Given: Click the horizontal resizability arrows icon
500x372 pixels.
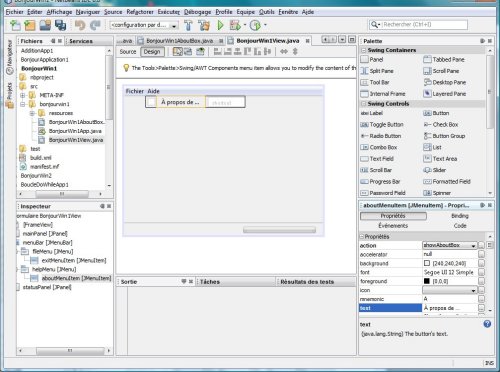Looking at the screenshot, I should click(x=284, y=52).
